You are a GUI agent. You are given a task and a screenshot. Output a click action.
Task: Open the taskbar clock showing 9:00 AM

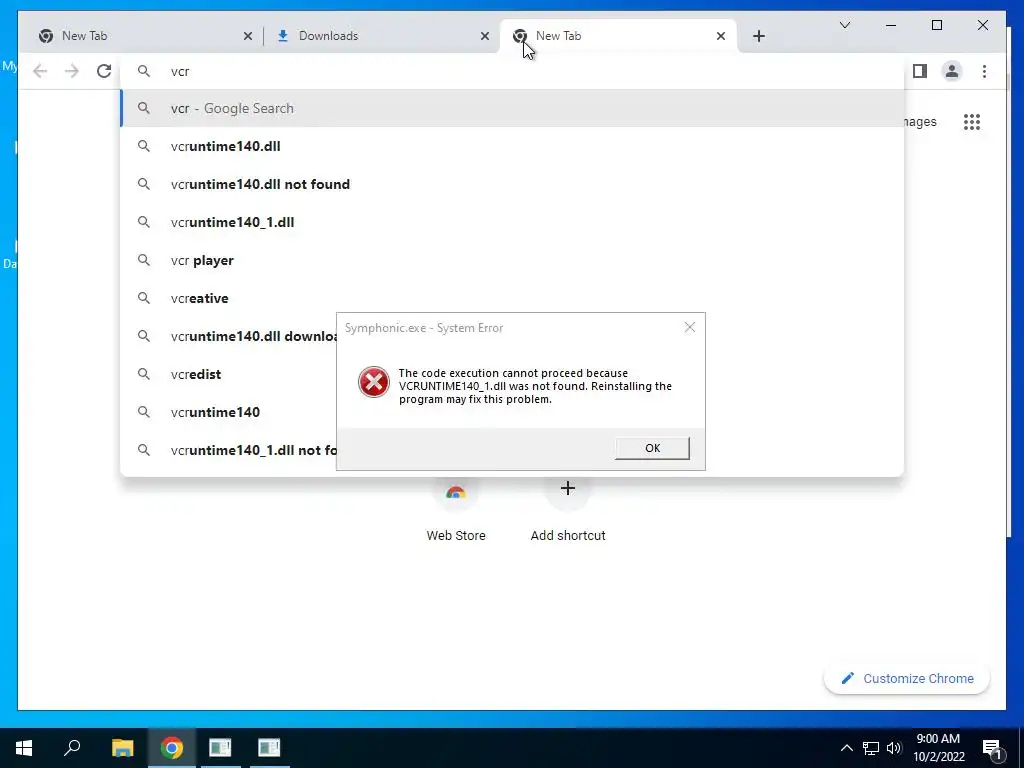(x=938, y=748)
